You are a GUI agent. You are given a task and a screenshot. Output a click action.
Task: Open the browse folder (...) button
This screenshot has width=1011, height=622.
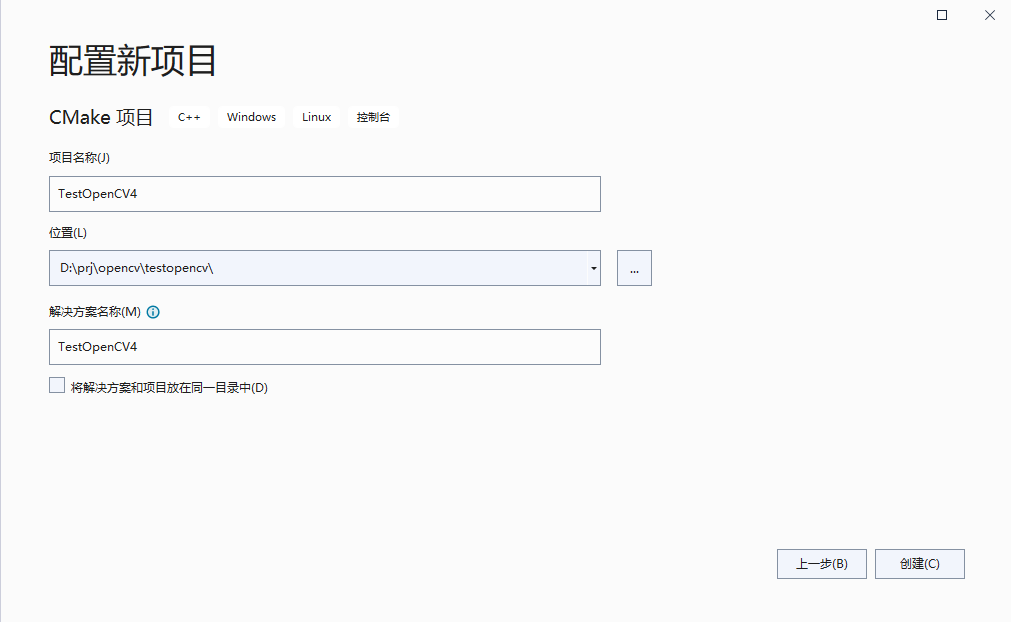634,267
